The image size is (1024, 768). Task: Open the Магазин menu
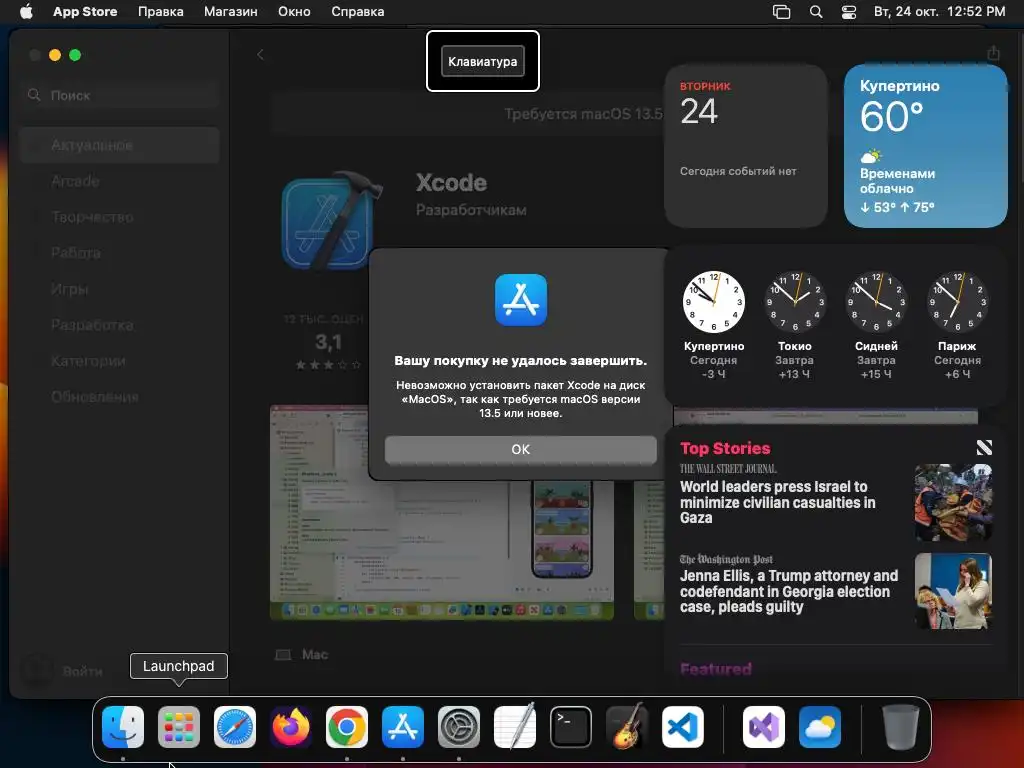231,12
